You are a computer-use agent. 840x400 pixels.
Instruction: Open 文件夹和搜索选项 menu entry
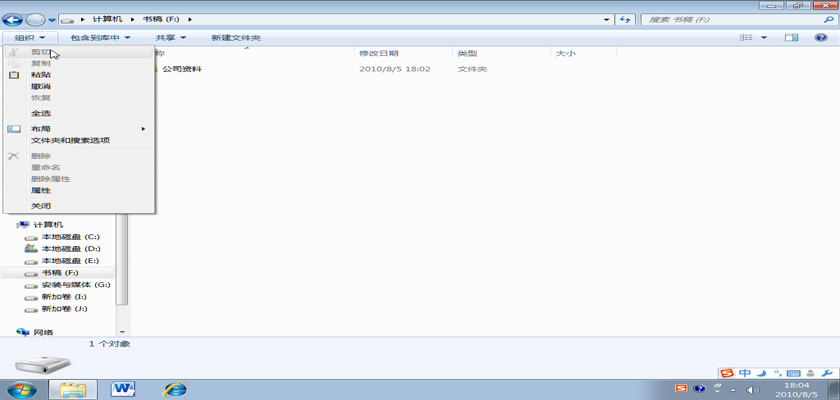tap(70, 140)
